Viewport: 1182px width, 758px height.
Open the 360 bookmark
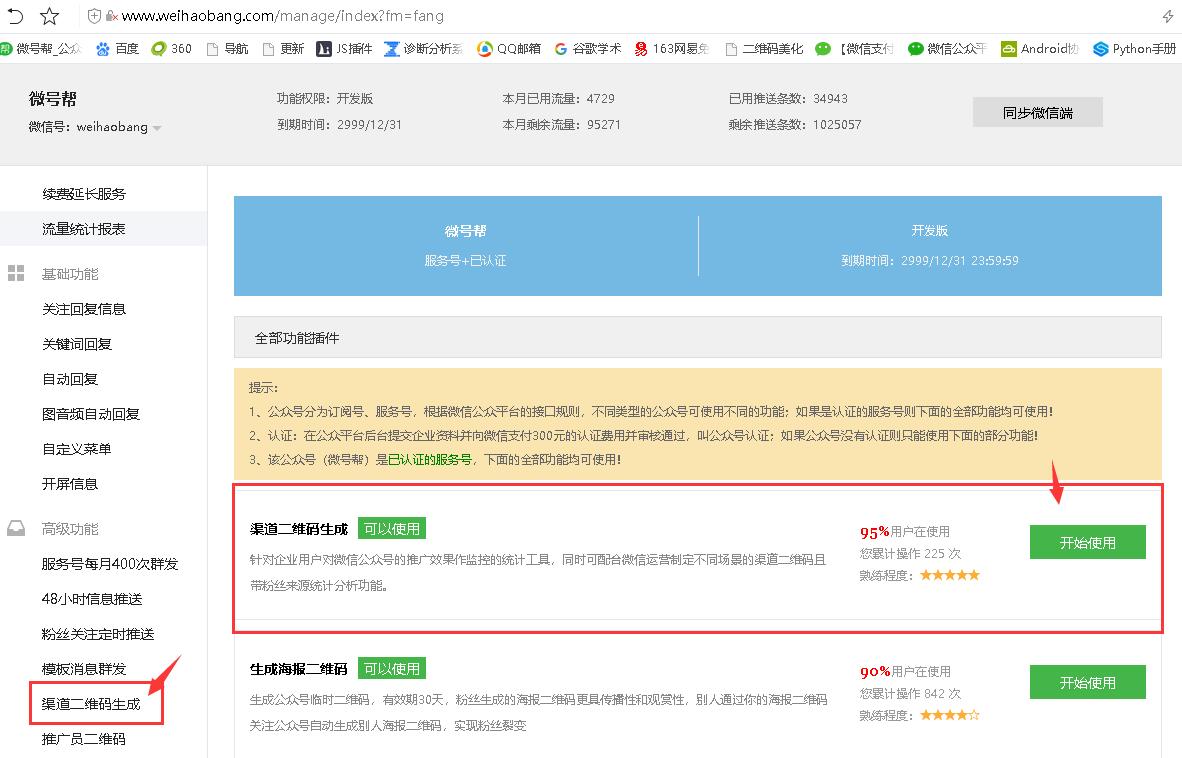[x=171, y=48]
